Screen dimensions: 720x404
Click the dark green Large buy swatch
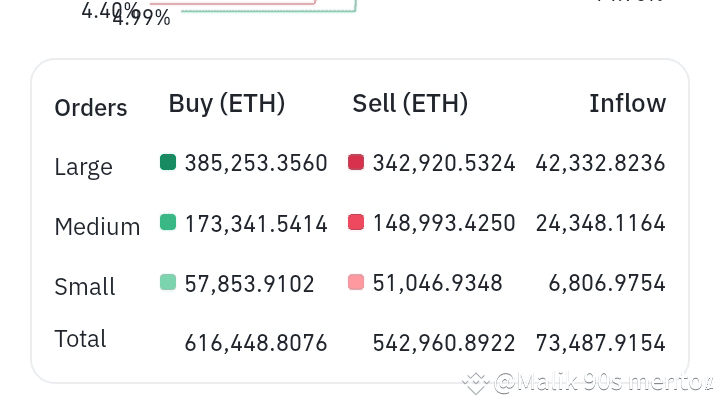(x=168, y=162)
